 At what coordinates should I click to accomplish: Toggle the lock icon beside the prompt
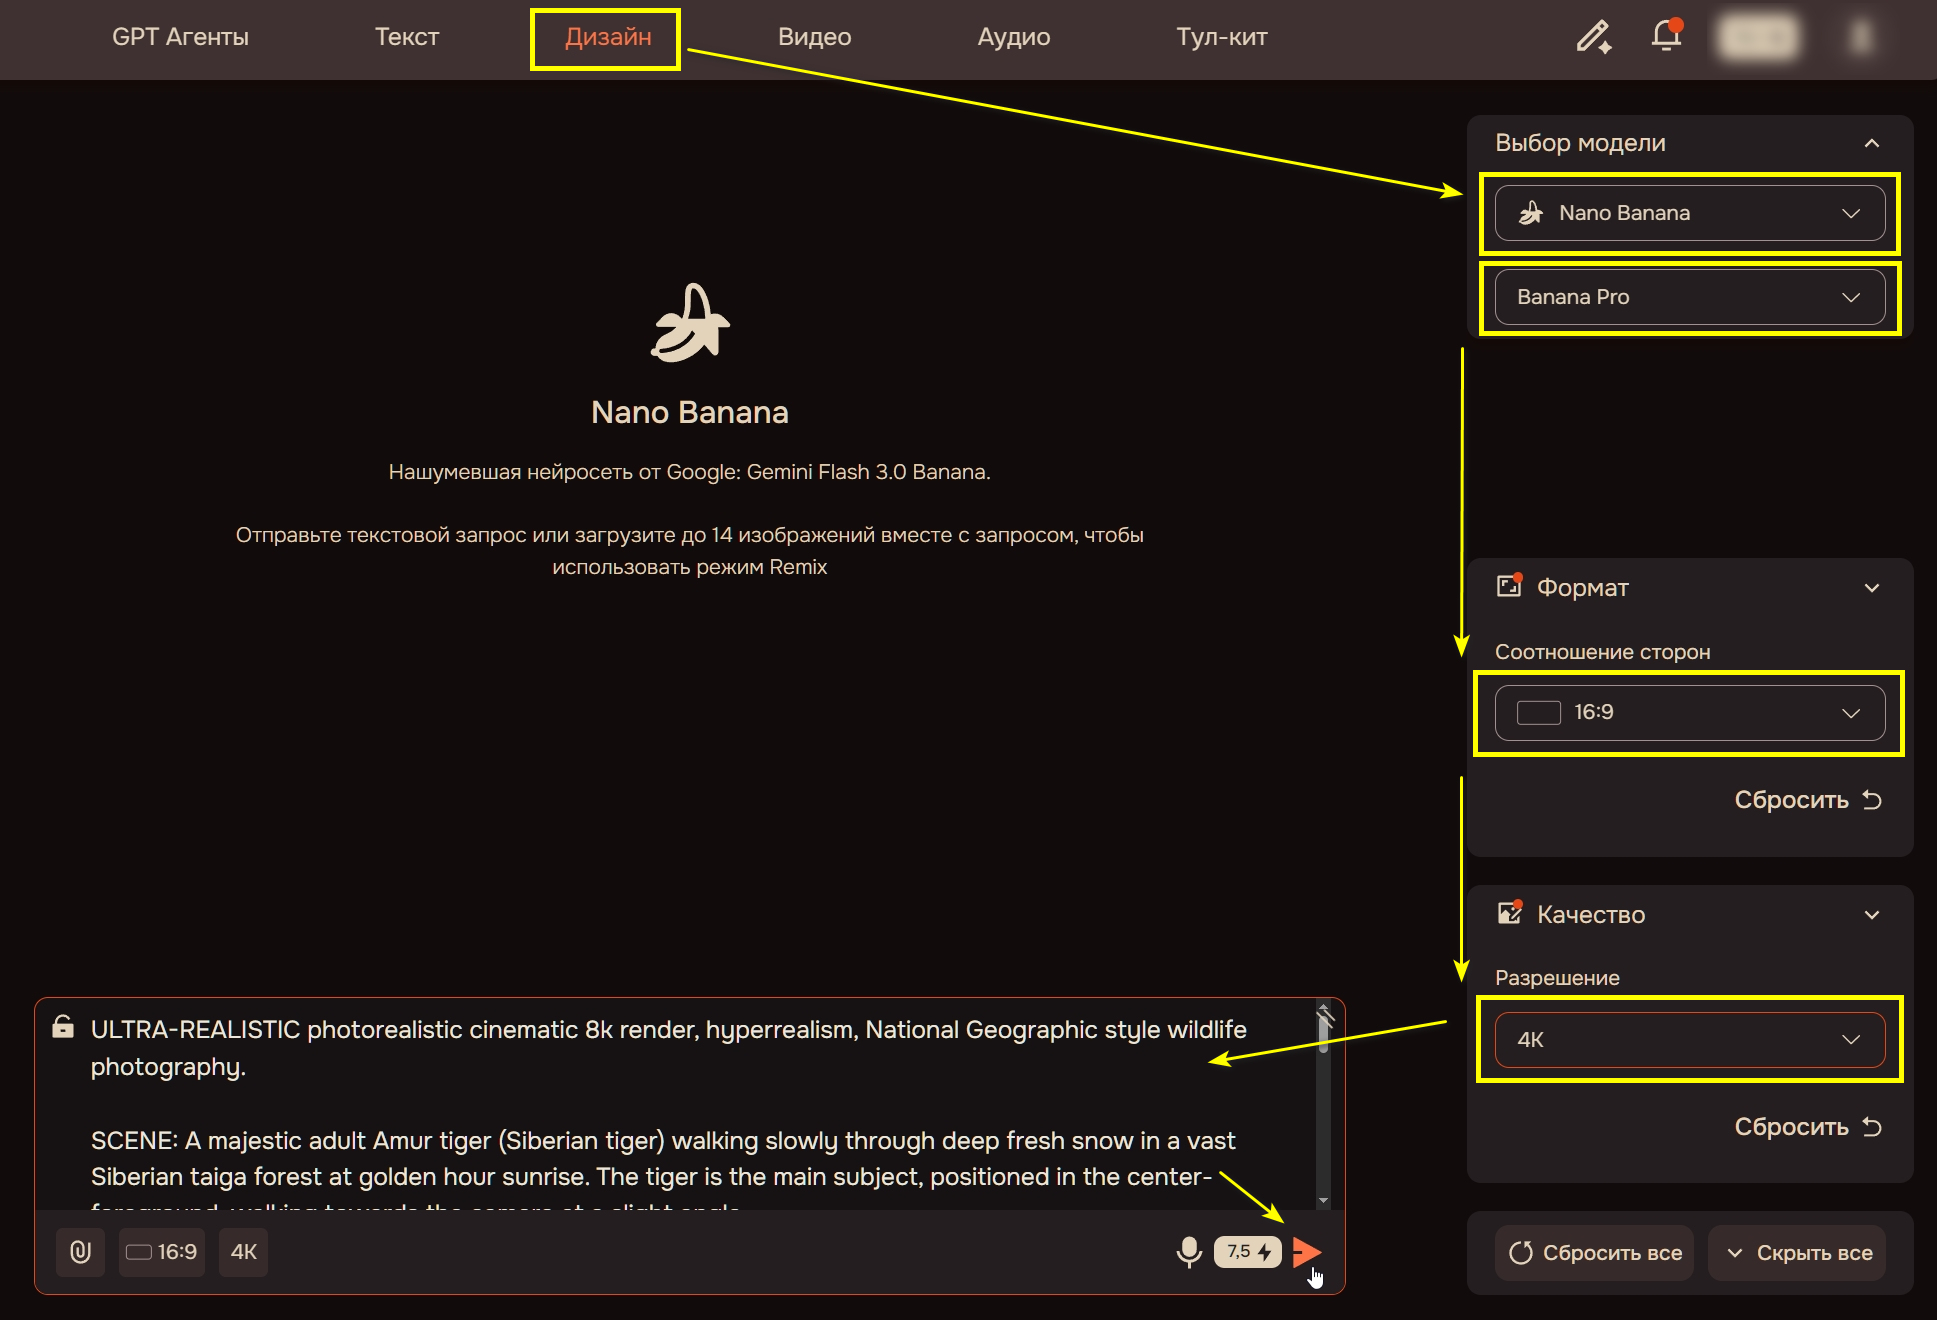tap(63, 1027)
